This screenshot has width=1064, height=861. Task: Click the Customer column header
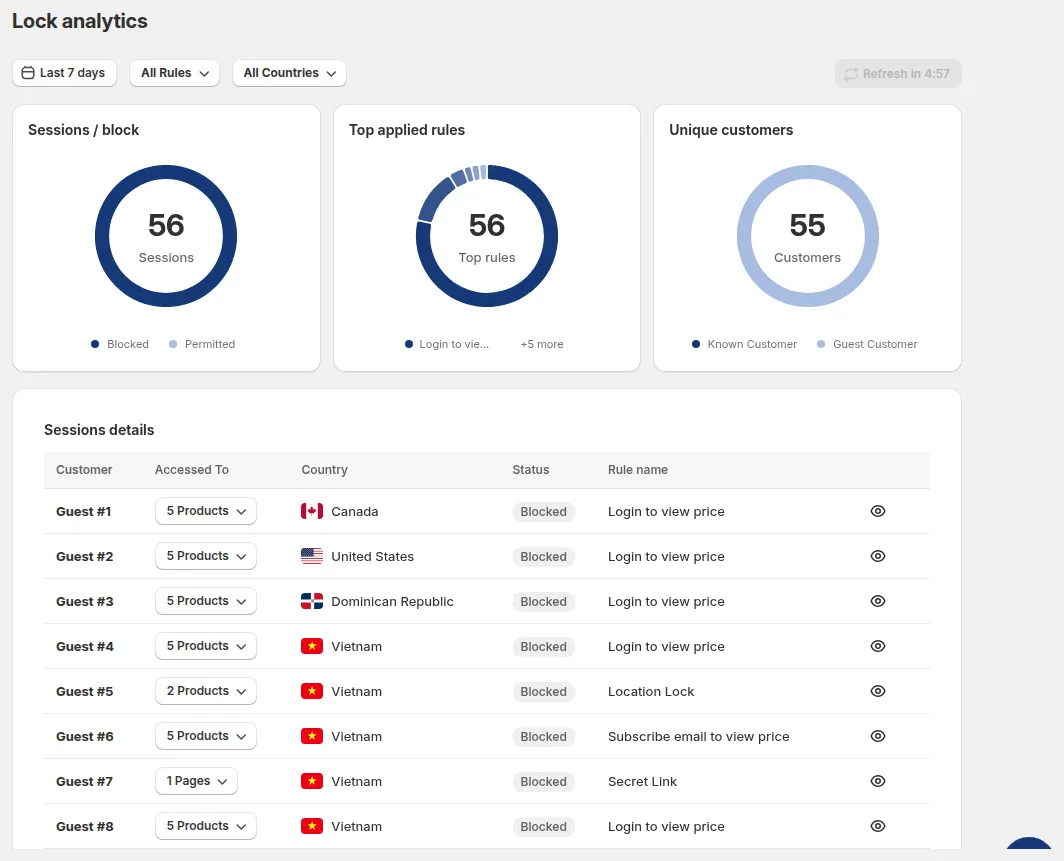(84, 470)
